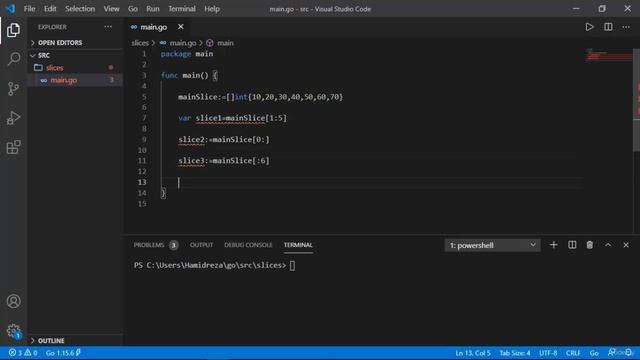Change UTF-8 file encoding
The height and width of the screenshot is (360, 640).
point(548,353)
